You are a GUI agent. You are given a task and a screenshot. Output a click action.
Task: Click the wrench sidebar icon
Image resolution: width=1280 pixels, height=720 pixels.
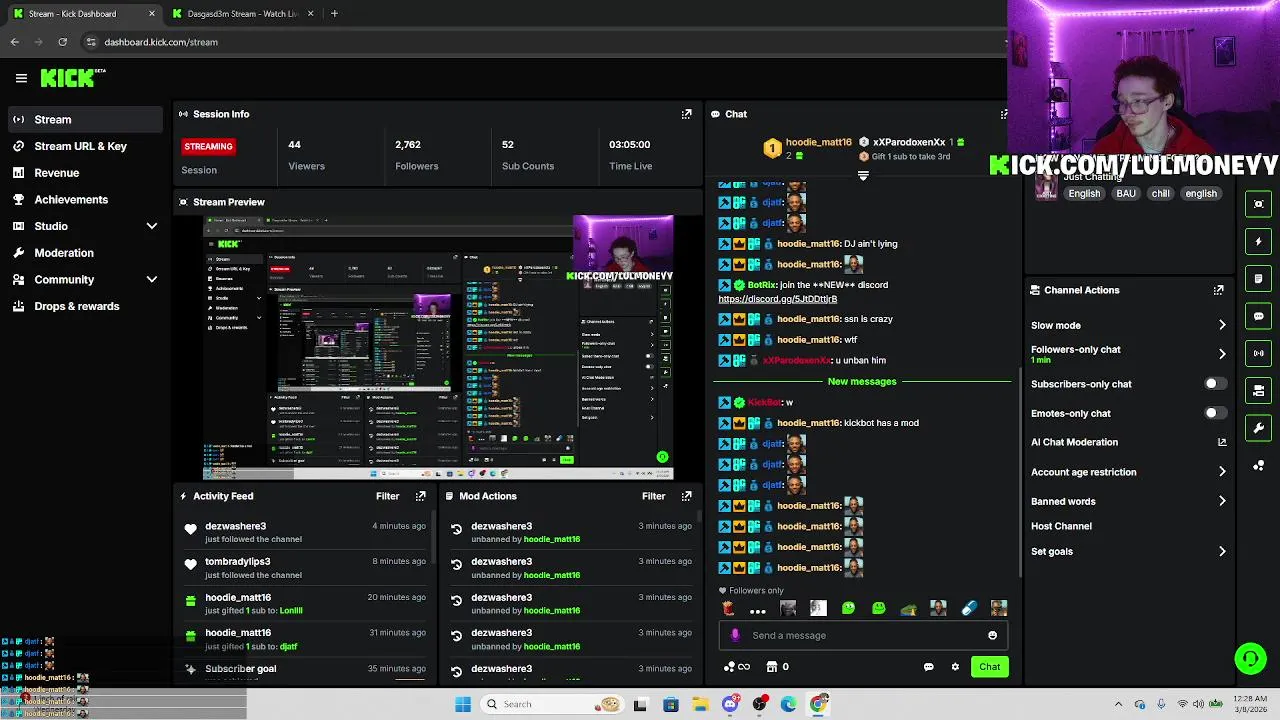pos(1258,428)
